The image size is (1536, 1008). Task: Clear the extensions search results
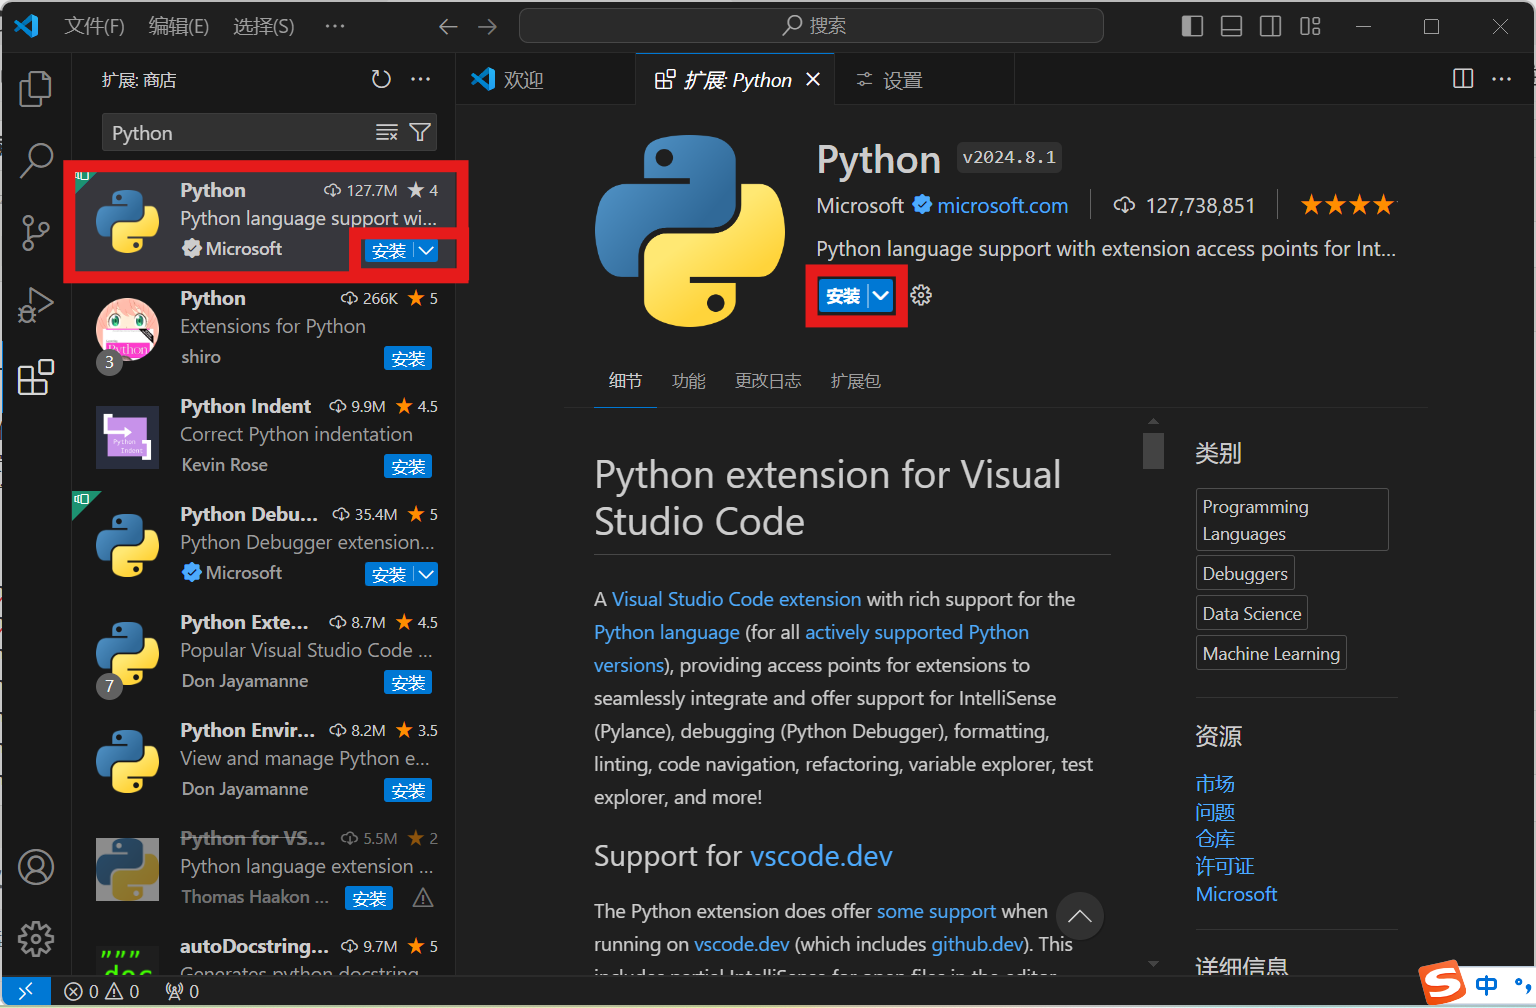[x=387, y=133]
